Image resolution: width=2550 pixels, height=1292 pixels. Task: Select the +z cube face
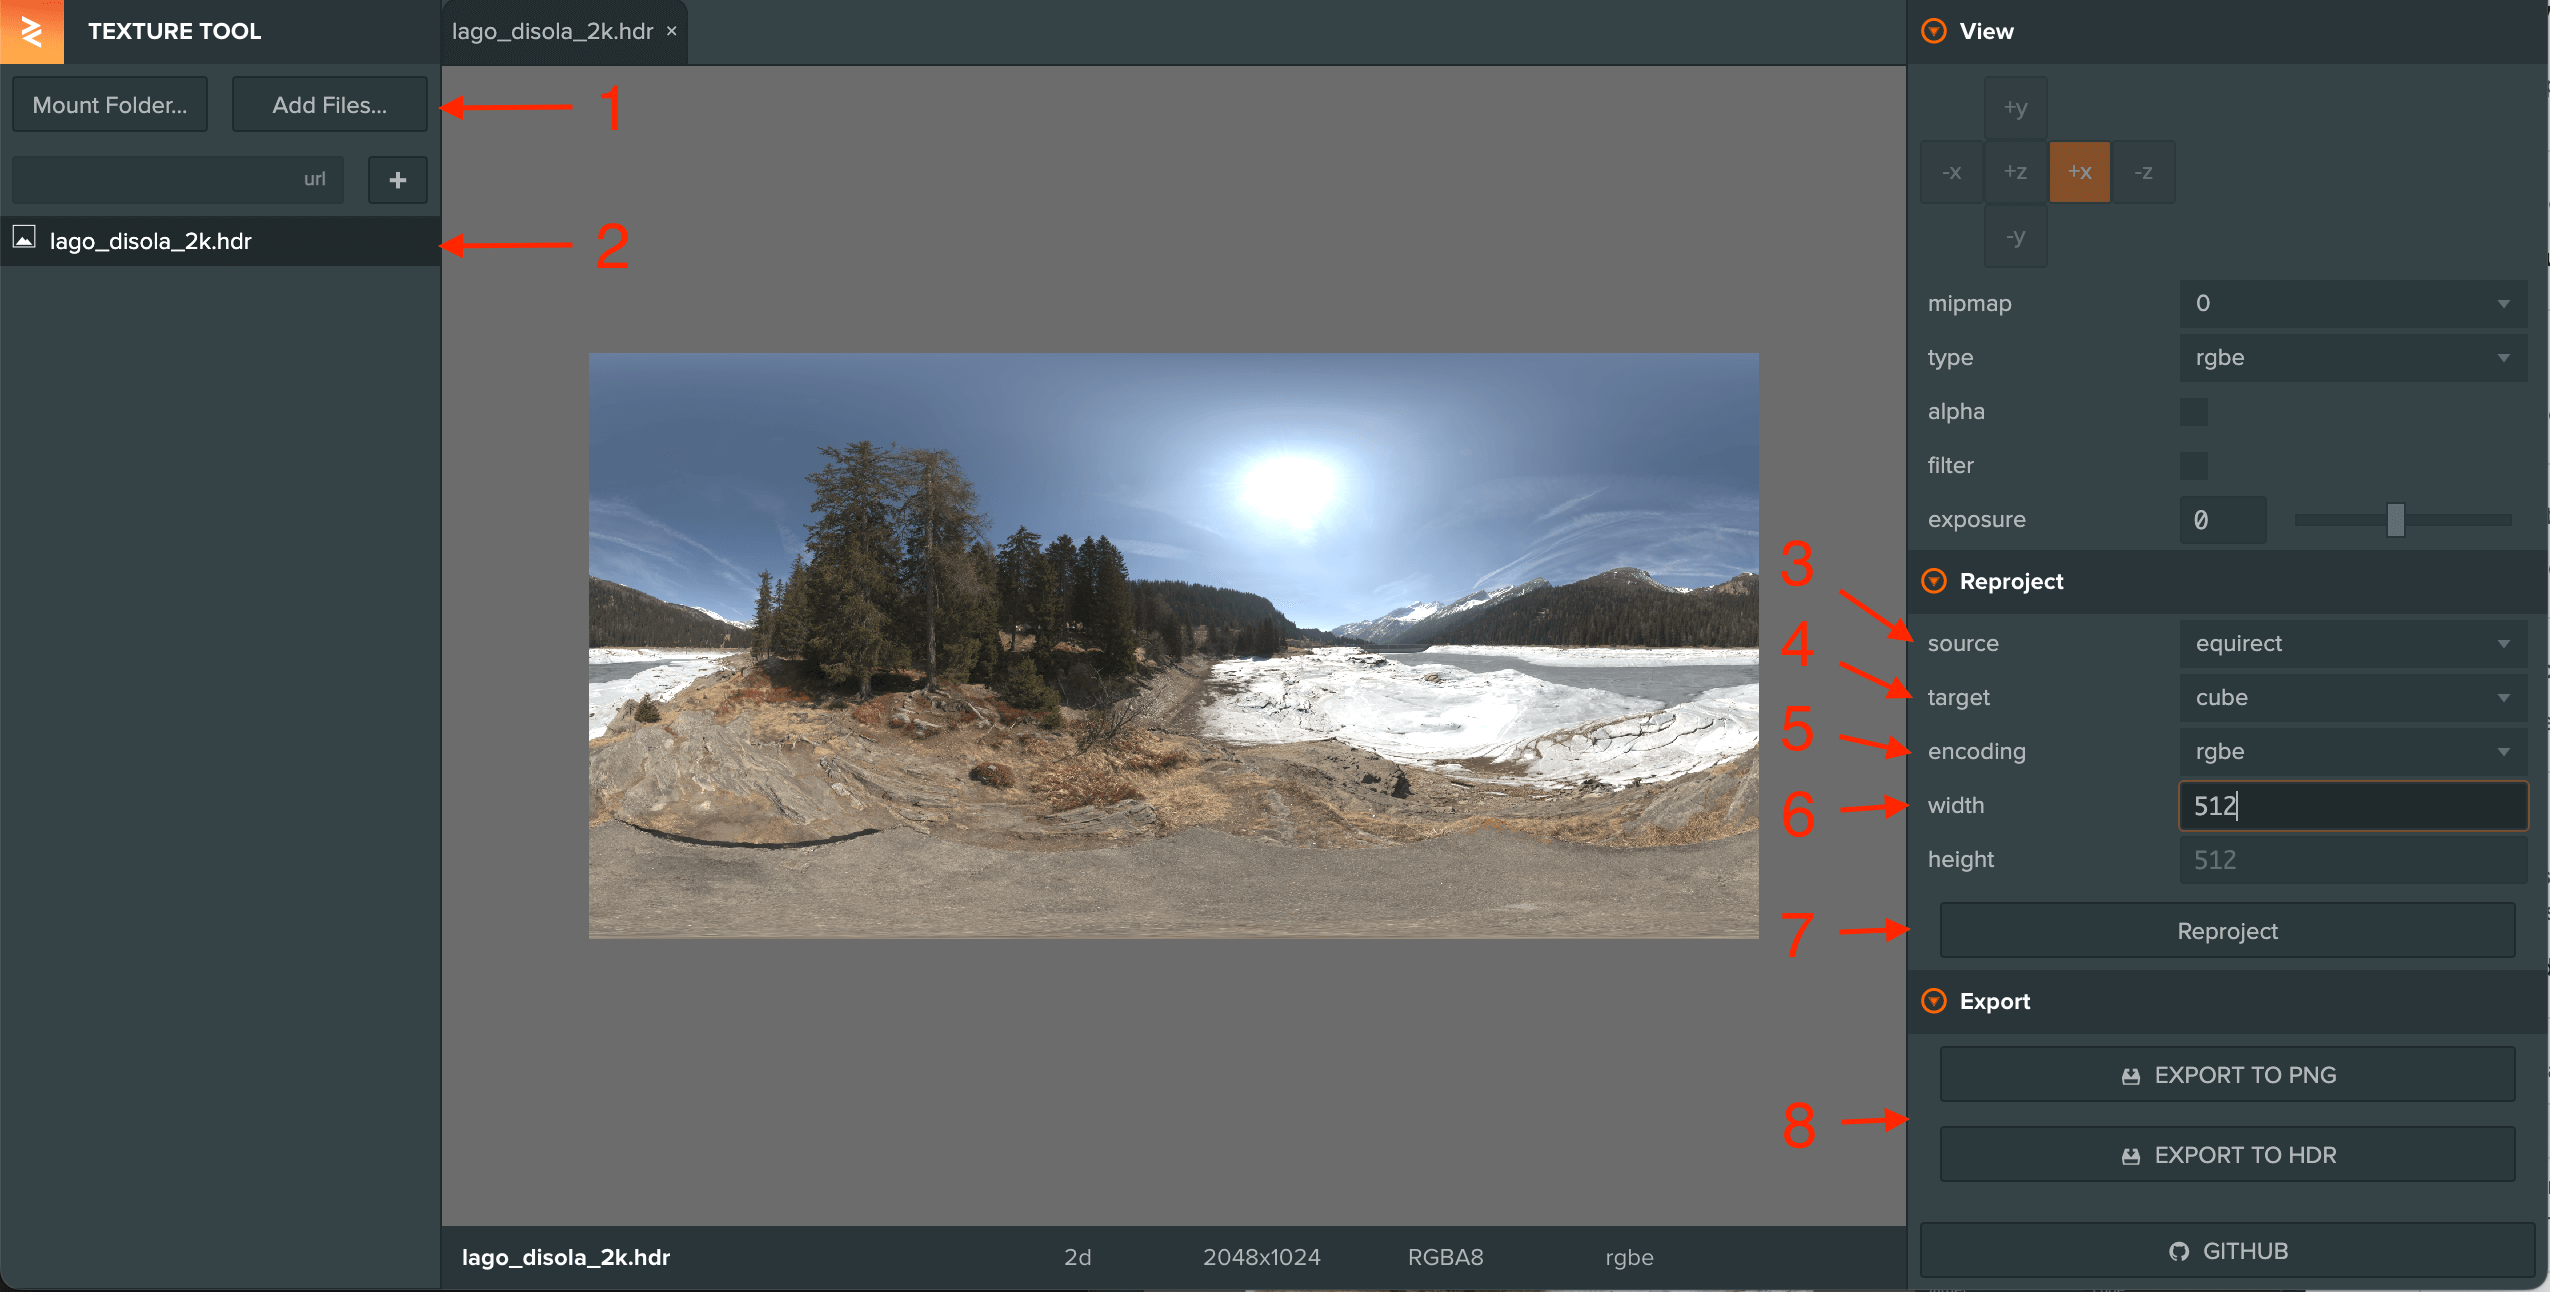[2015, 172]
